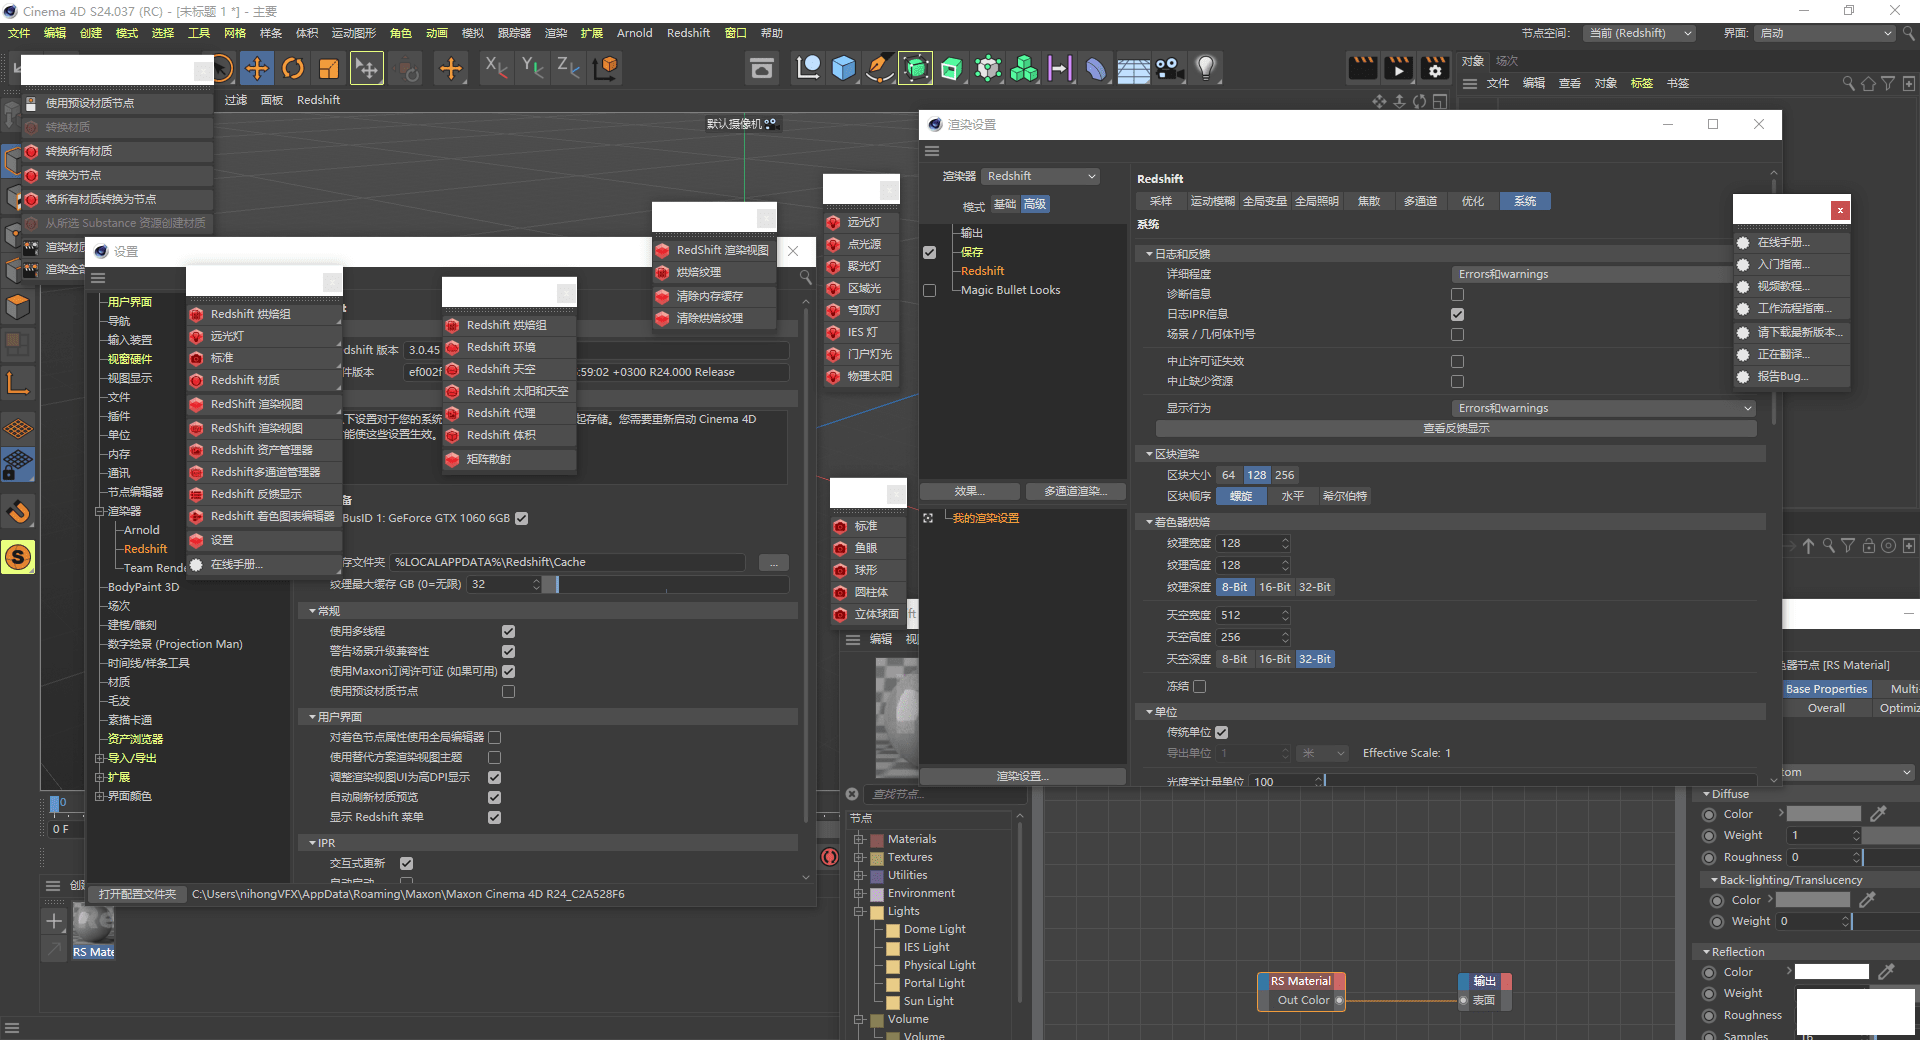This screenshot has height=1040, width=1920.
Task: Toggle the Y axis lock icon
Action: [x=533, y=68]
